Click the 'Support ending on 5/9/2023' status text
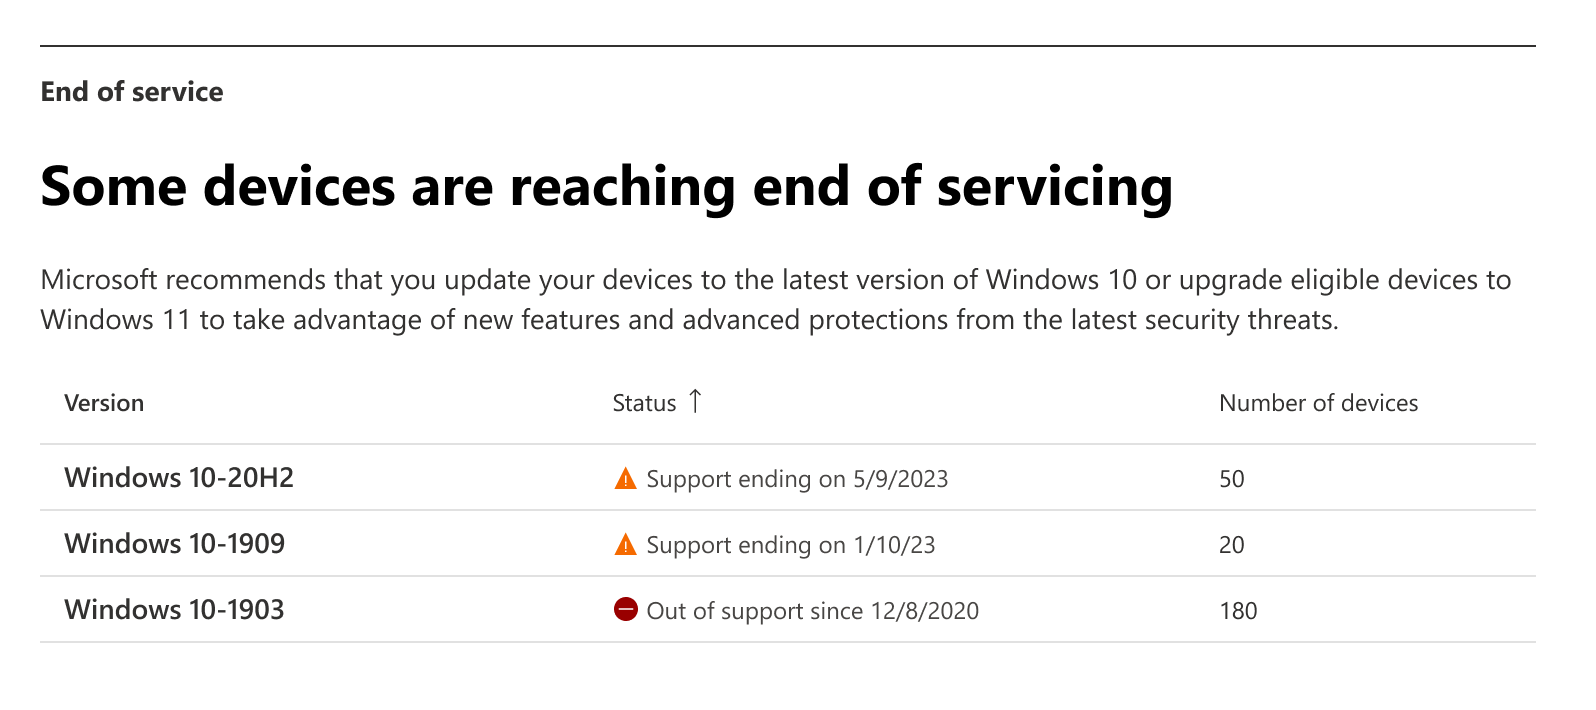 tap(797, 479)
